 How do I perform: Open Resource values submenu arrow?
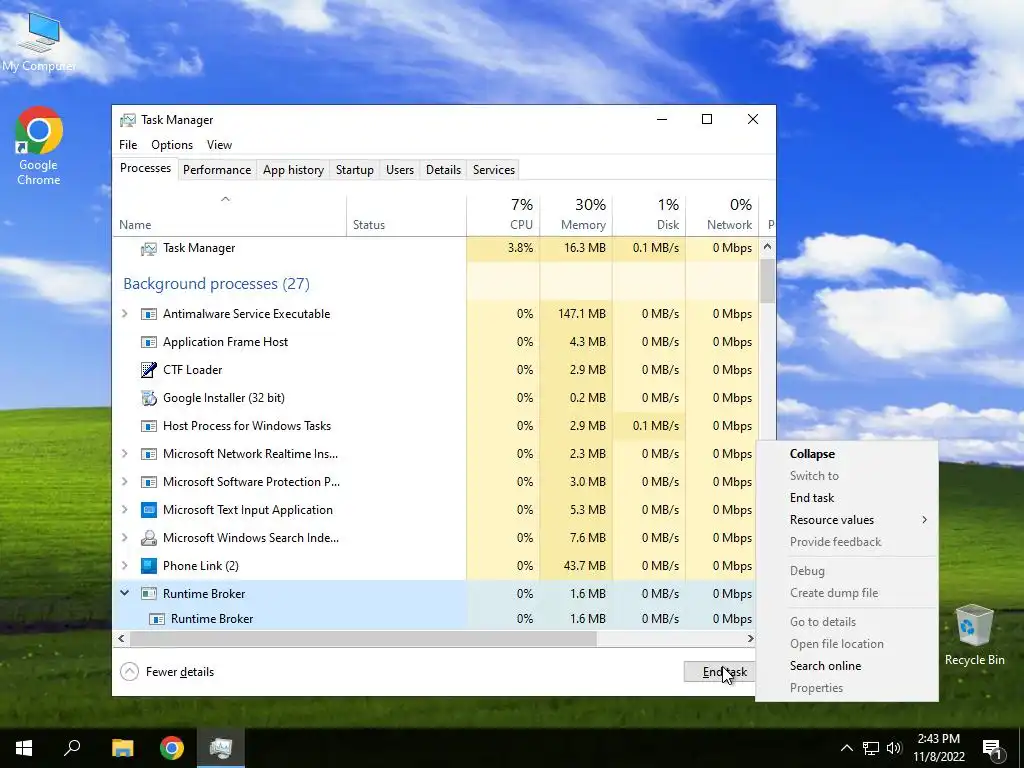point(924,520)
